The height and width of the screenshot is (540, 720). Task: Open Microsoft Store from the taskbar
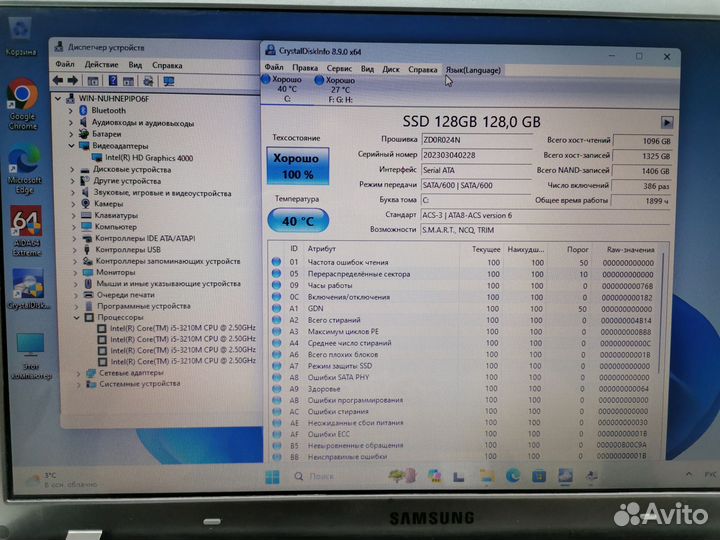[539, 476]
